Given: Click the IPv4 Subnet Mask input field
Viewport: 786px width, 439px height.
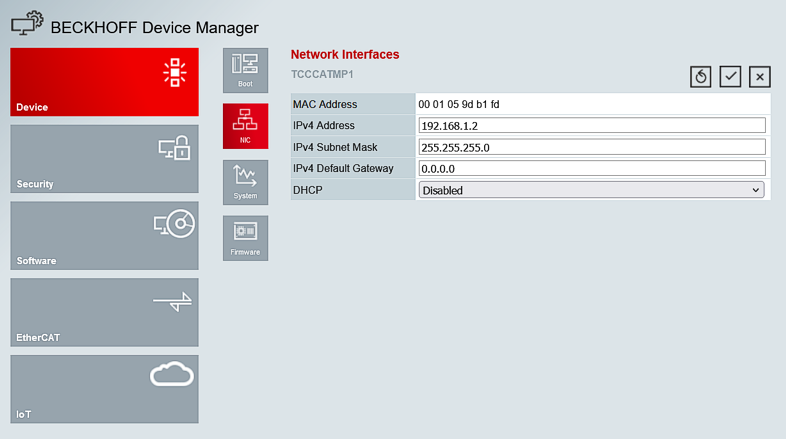Looking at the screenshot, I should click(592, 147).
